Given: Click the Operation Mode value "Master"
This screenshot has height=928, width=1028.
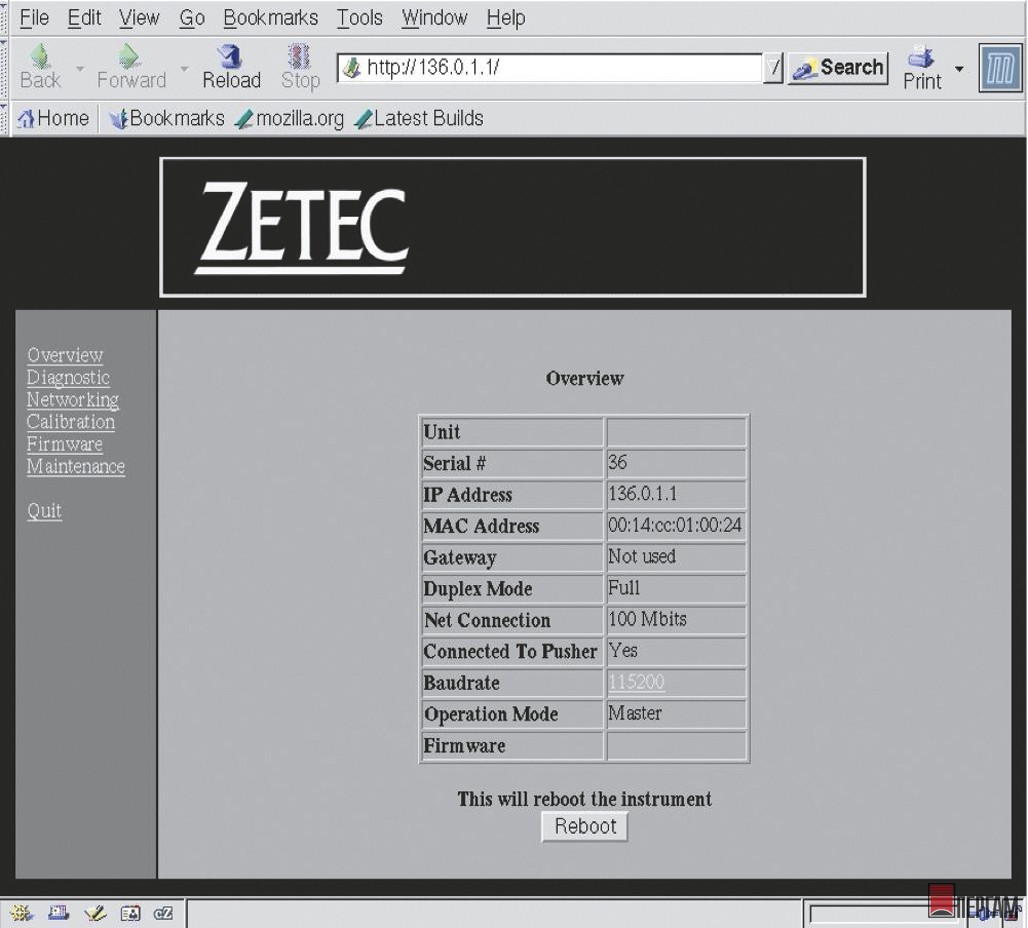Looking at the screenshot, I should pos(635,713).
